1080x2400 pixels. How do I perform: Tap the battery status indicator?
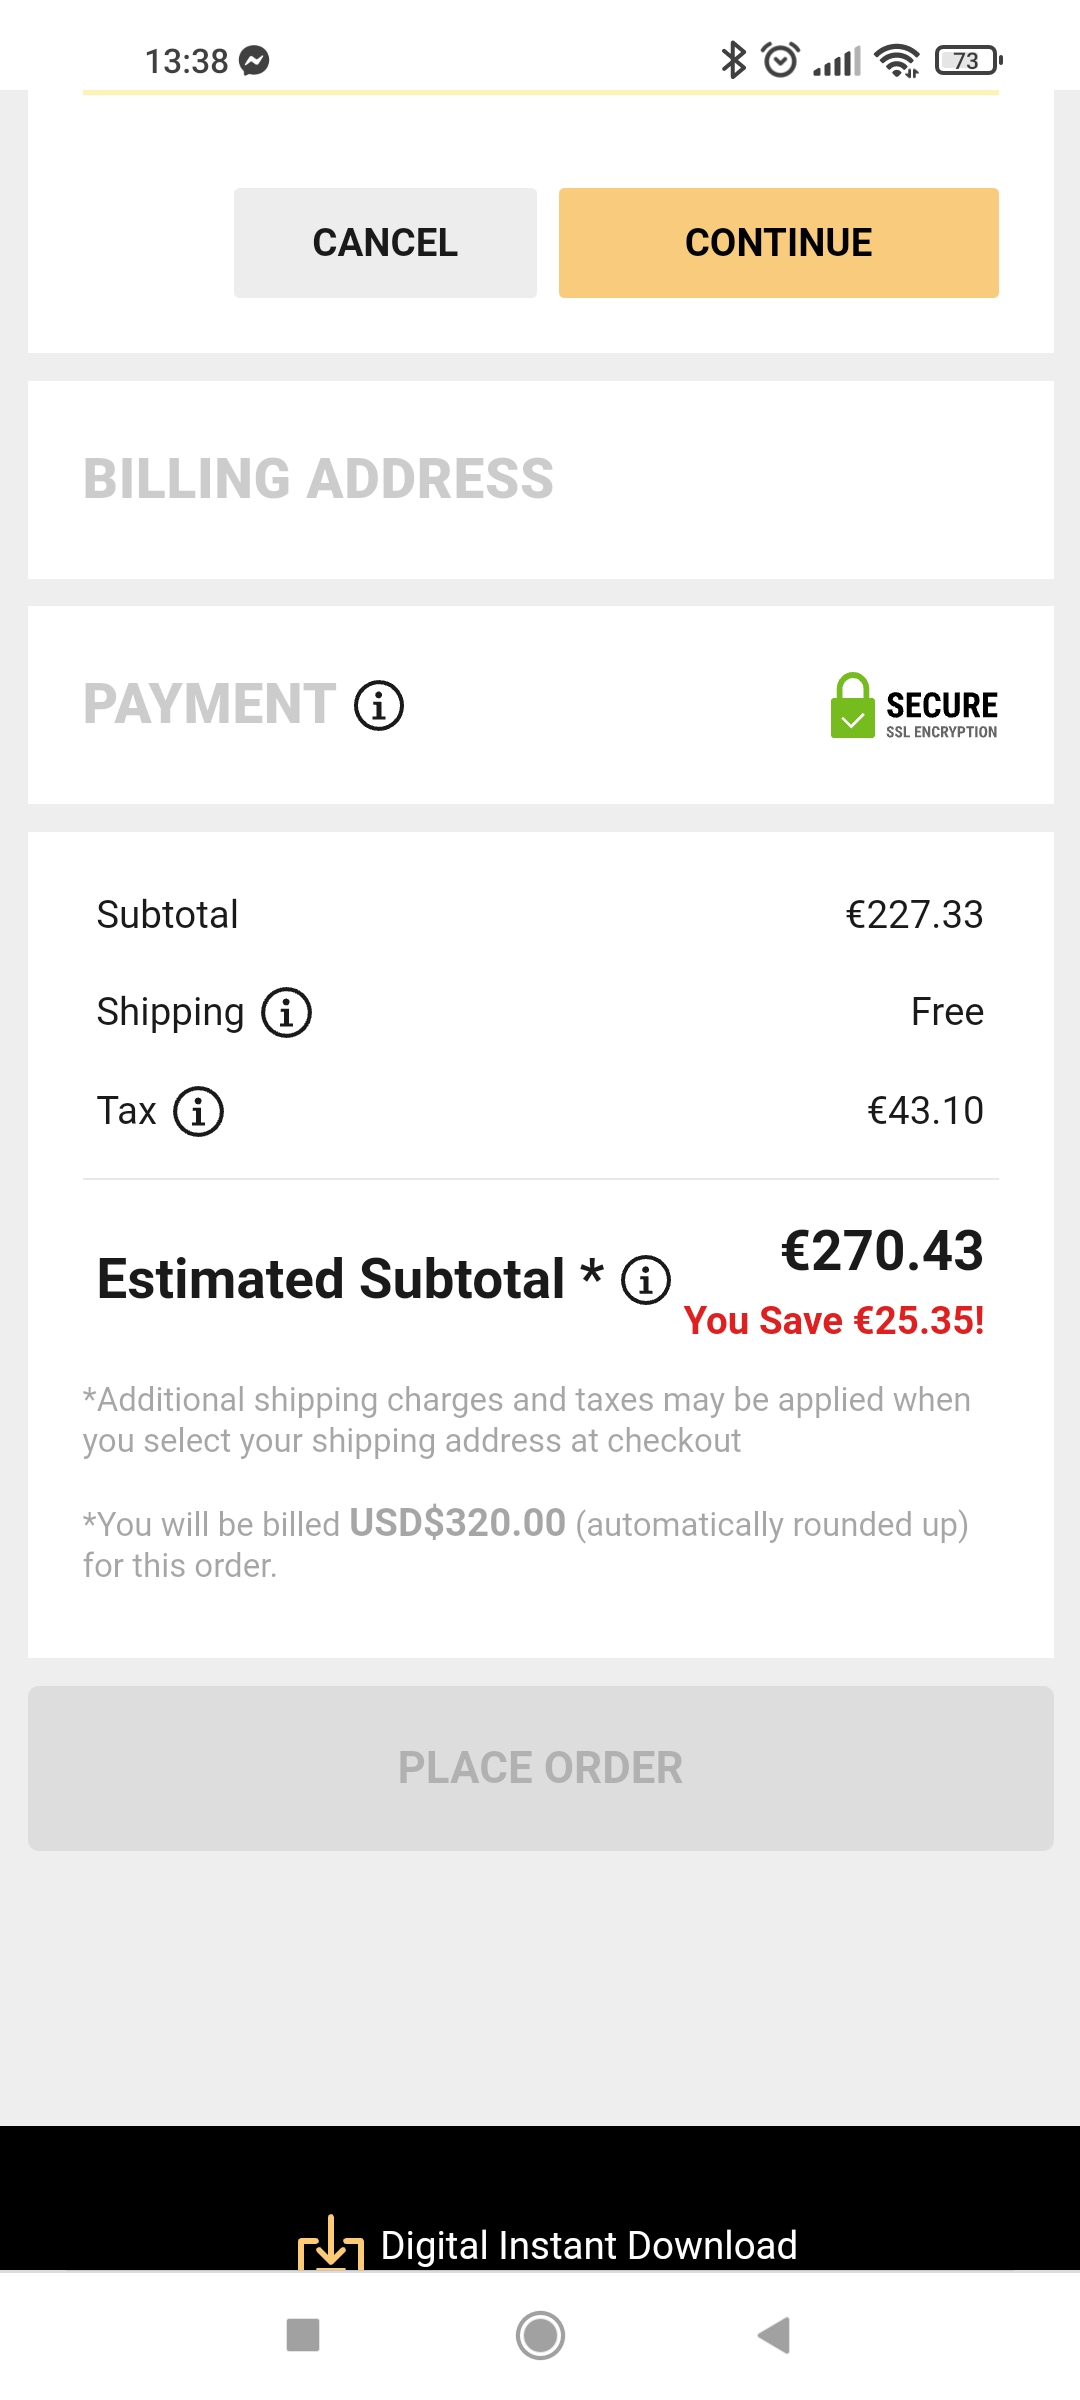click(x=968, y=61)
